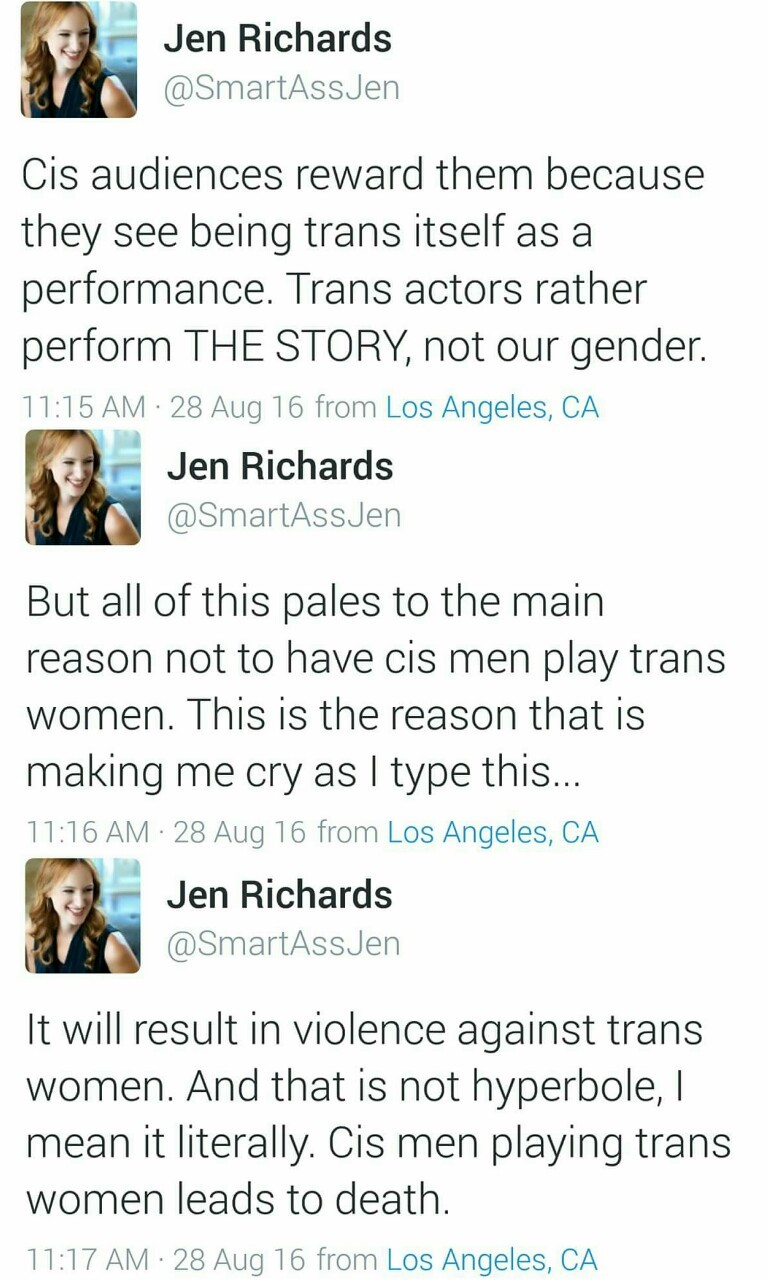Viewport: 768px width, 1280px height.
Task: Open the second tweet's profile avatar
Action: (82, 487)
